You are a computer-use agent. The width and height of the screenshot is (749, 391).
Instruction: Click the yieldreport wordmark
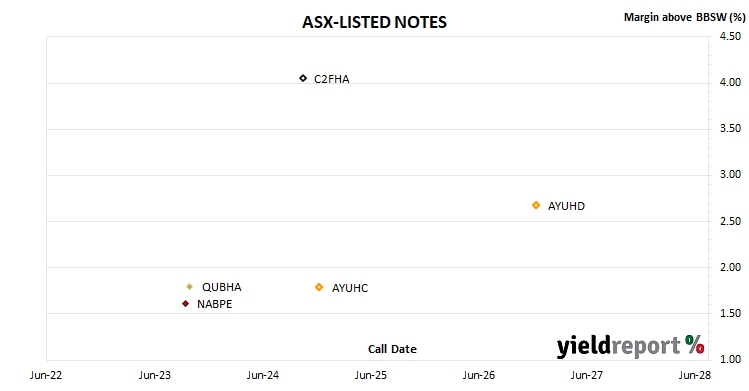click(618, 346)
